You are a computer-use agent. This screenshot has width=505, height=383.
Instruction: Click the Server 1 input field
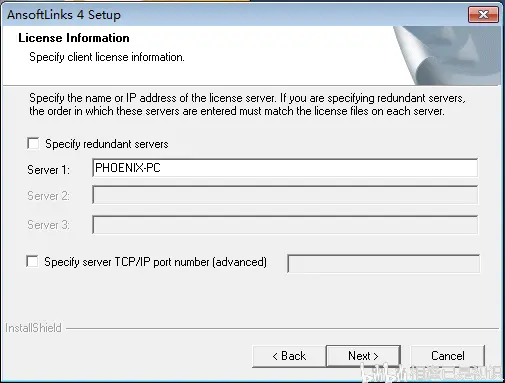(285, 168)
